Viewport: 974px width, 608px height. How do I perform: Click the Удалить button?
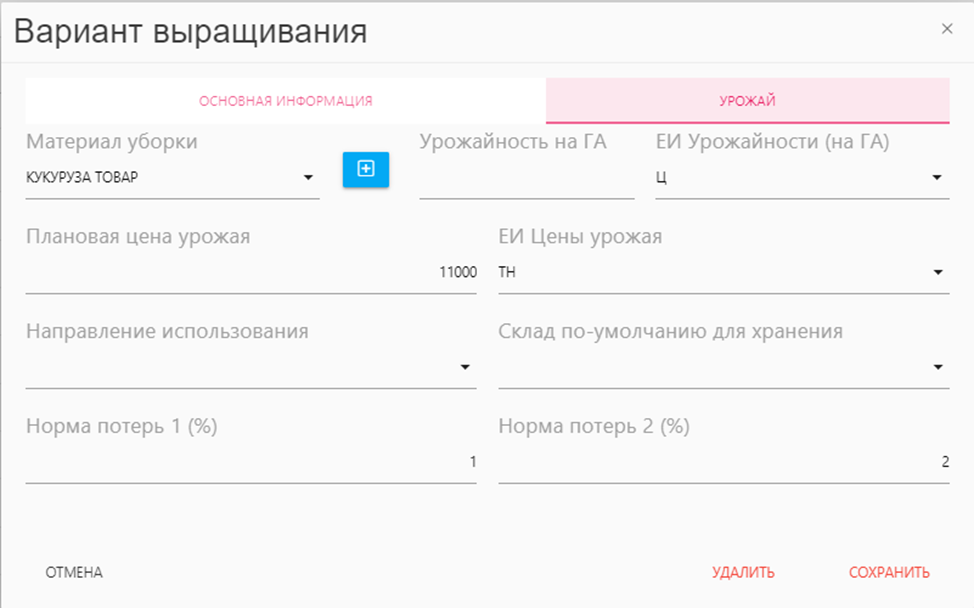click(743, 573)
